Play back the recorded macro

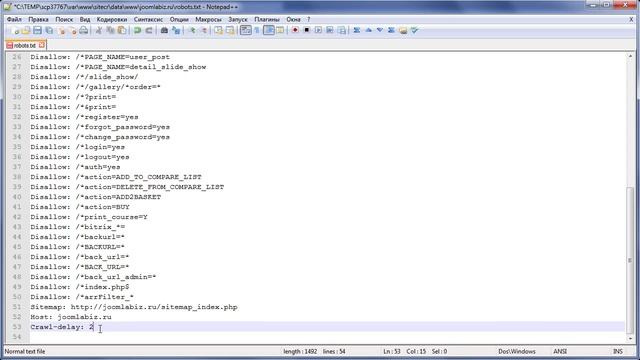(x=318, y=31)
